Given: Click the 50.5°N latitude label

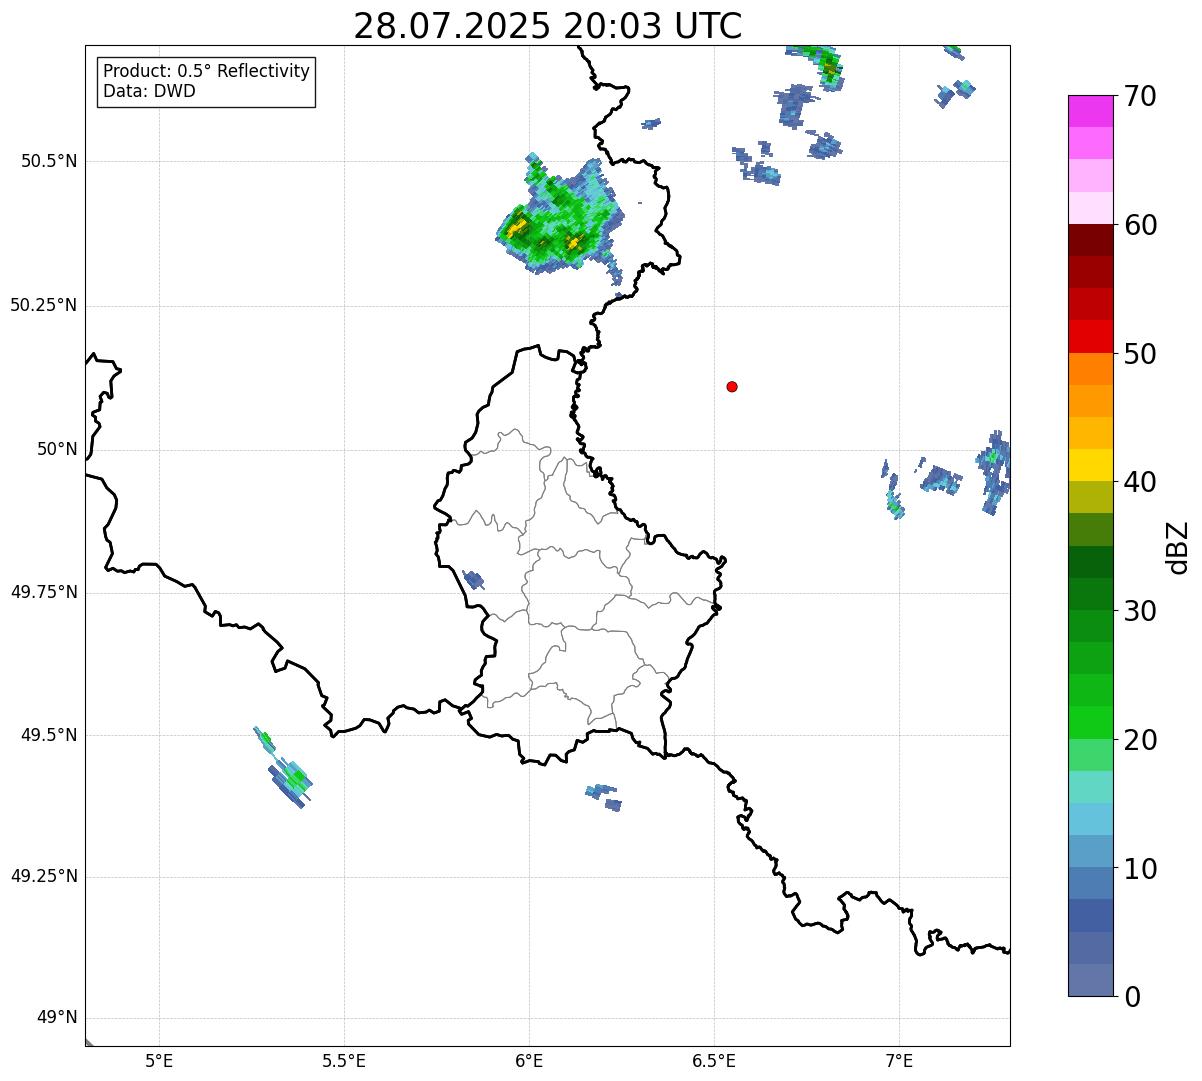Looking at the screenshot, I should [49, 161].
